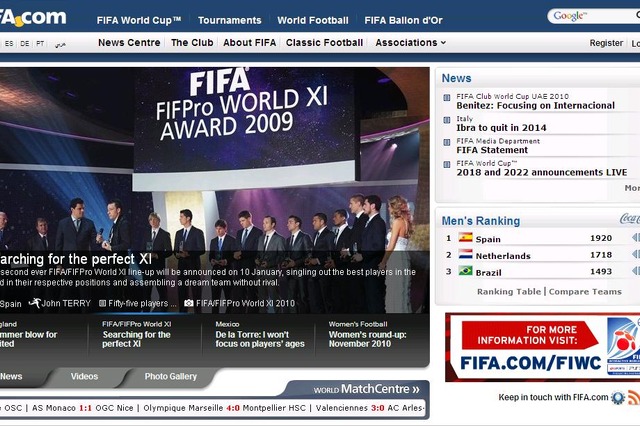Click Spain's ranking movement arrow
640x426 pixels.
coord(636,237)
